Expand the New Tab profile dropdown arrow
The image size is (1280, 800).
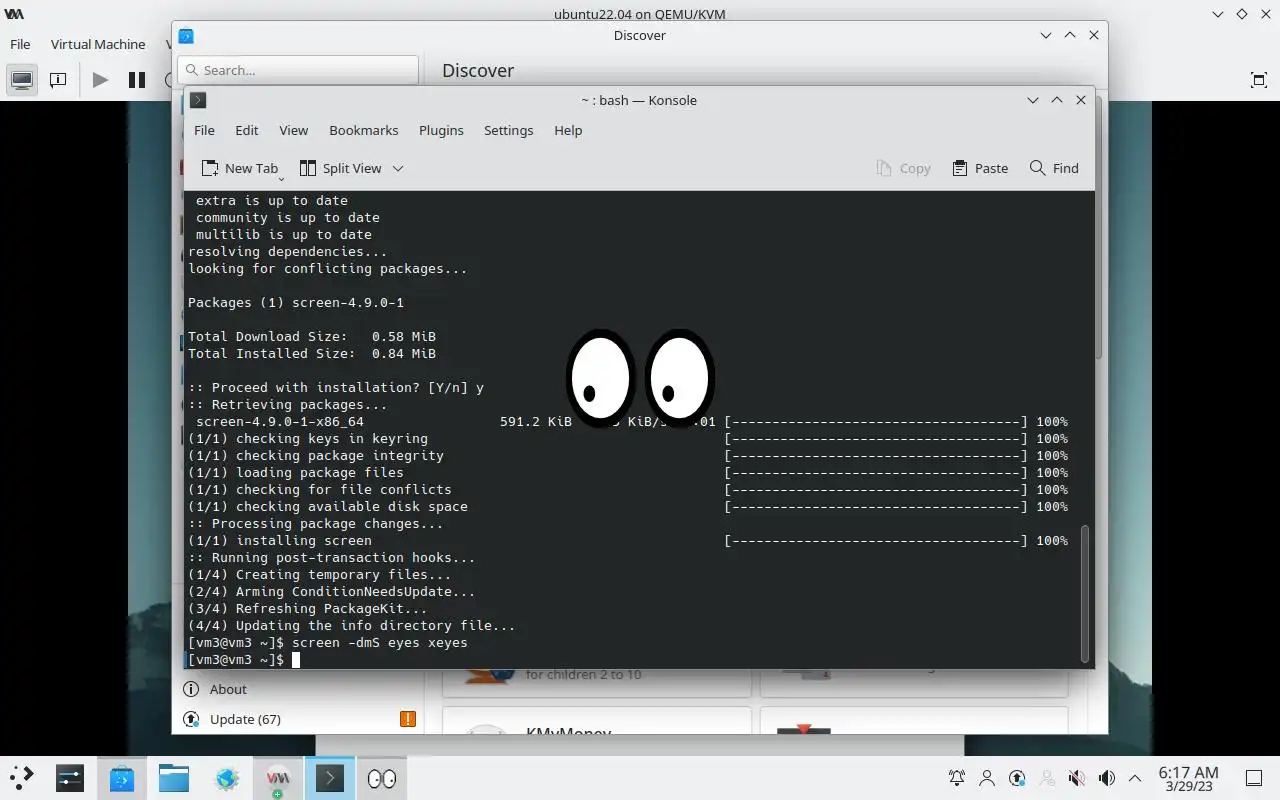[x=281, y=178]
